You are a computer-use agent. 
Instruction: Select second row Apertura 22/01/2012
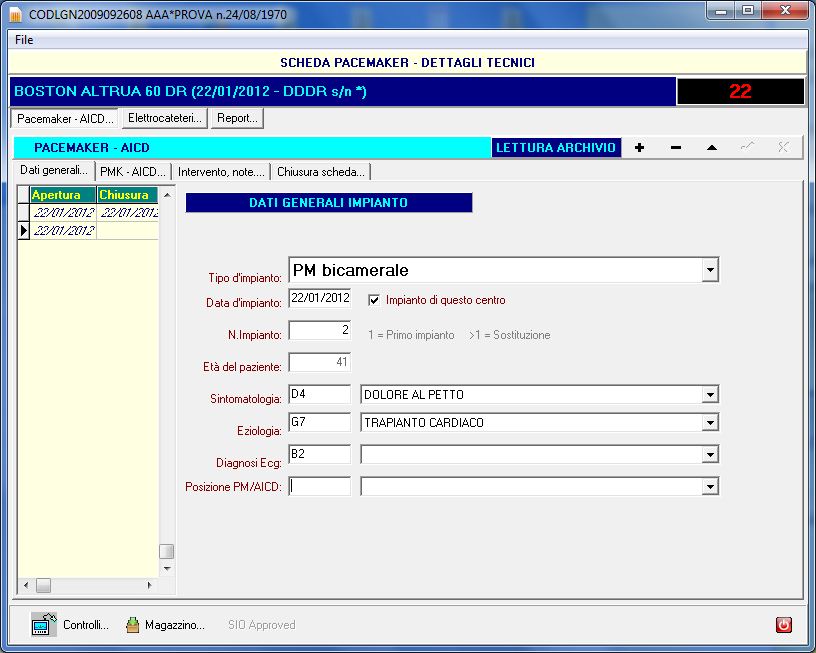coord(63,231)
